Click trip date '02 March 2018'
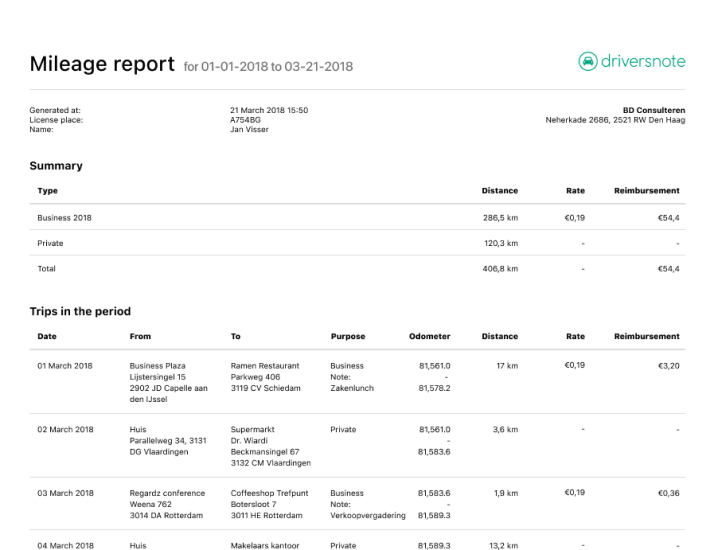Screen dimensions: 714x550 (x=65, y=429)
